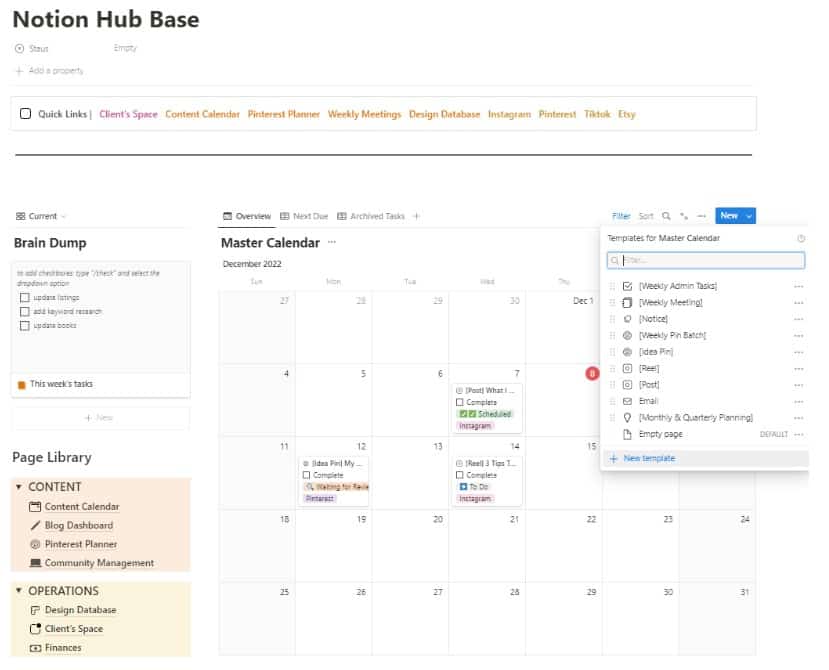Viewport: 829px width, 670px height.
Task: Click the Blog Dashboard pencil icon
Action: pos(35,525)
